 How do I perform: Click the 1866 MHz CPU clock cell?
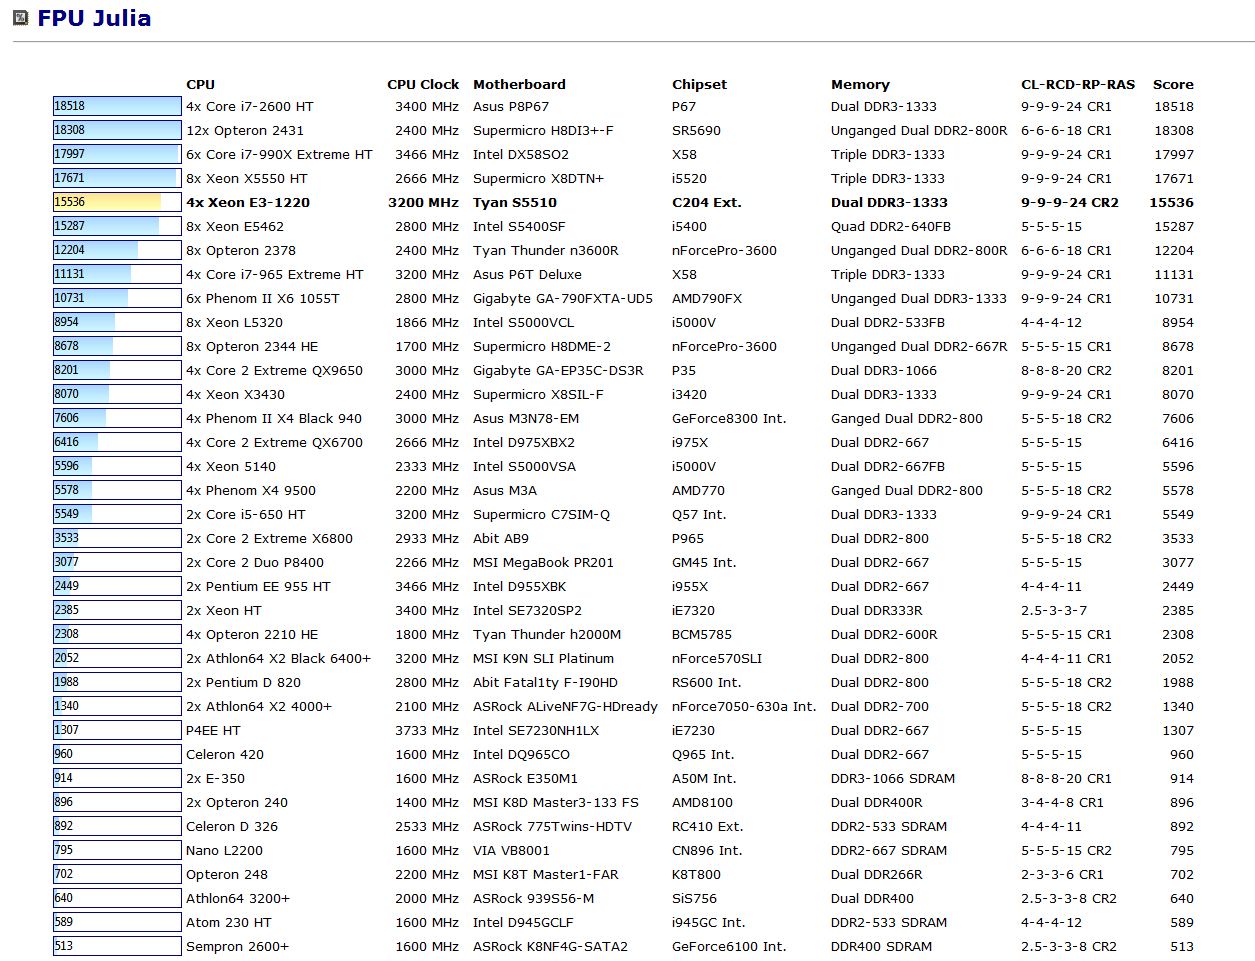pos(427,322)
